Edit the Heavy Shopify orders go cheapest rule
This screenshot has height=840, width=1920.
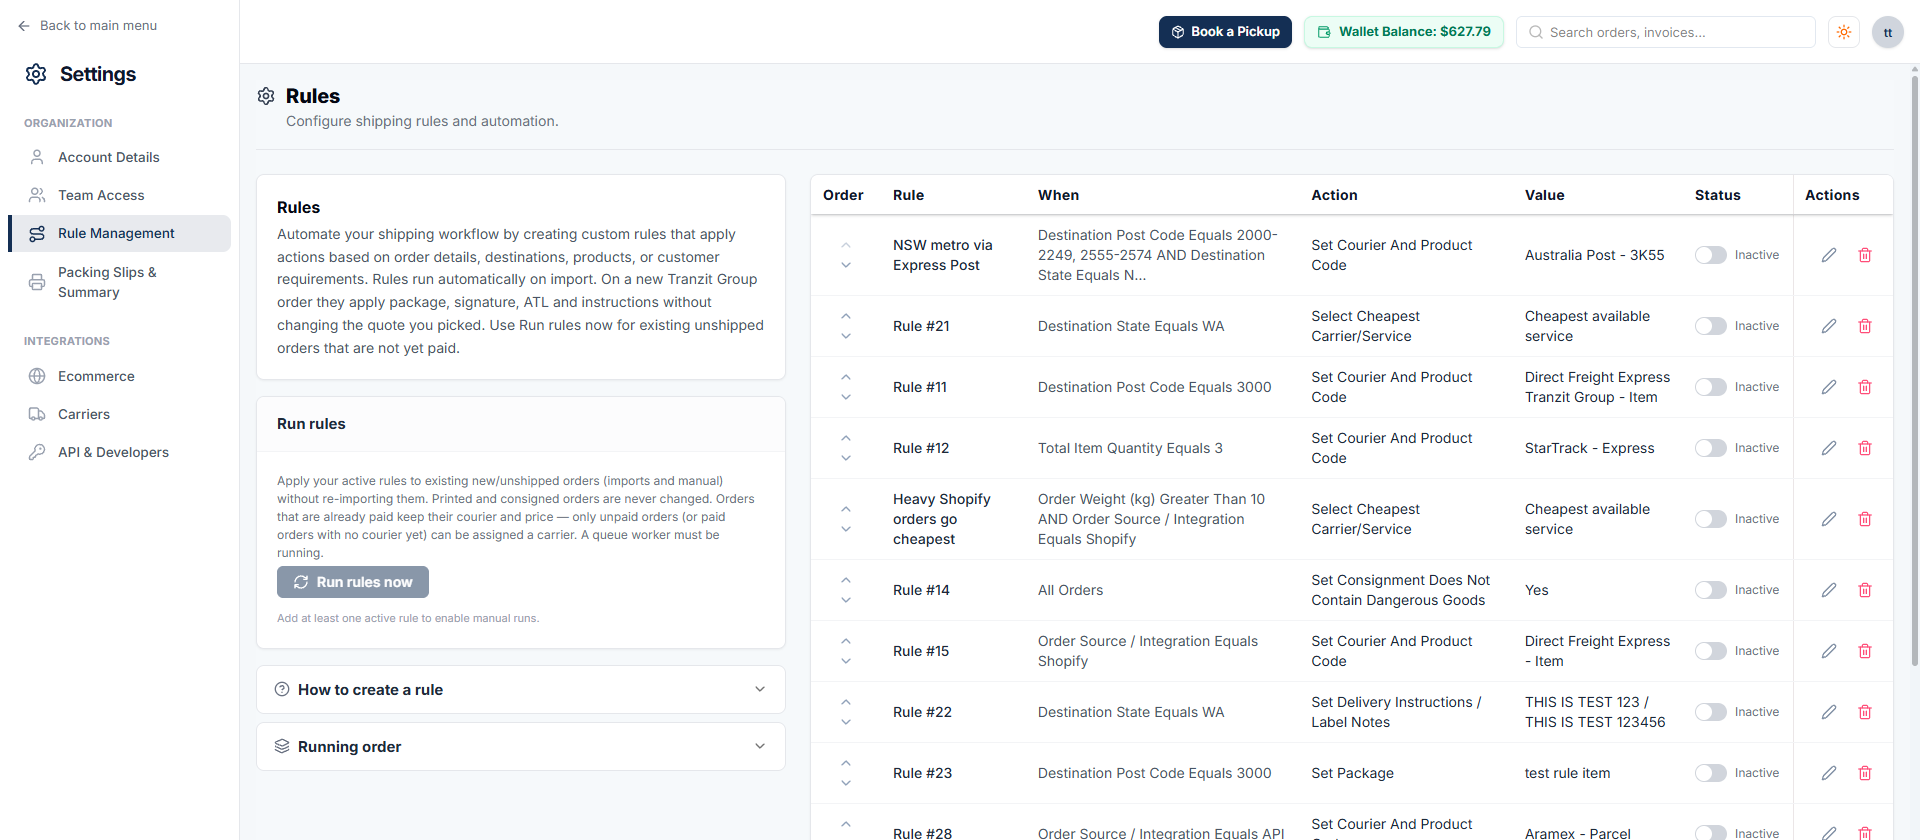[1829, 519]
